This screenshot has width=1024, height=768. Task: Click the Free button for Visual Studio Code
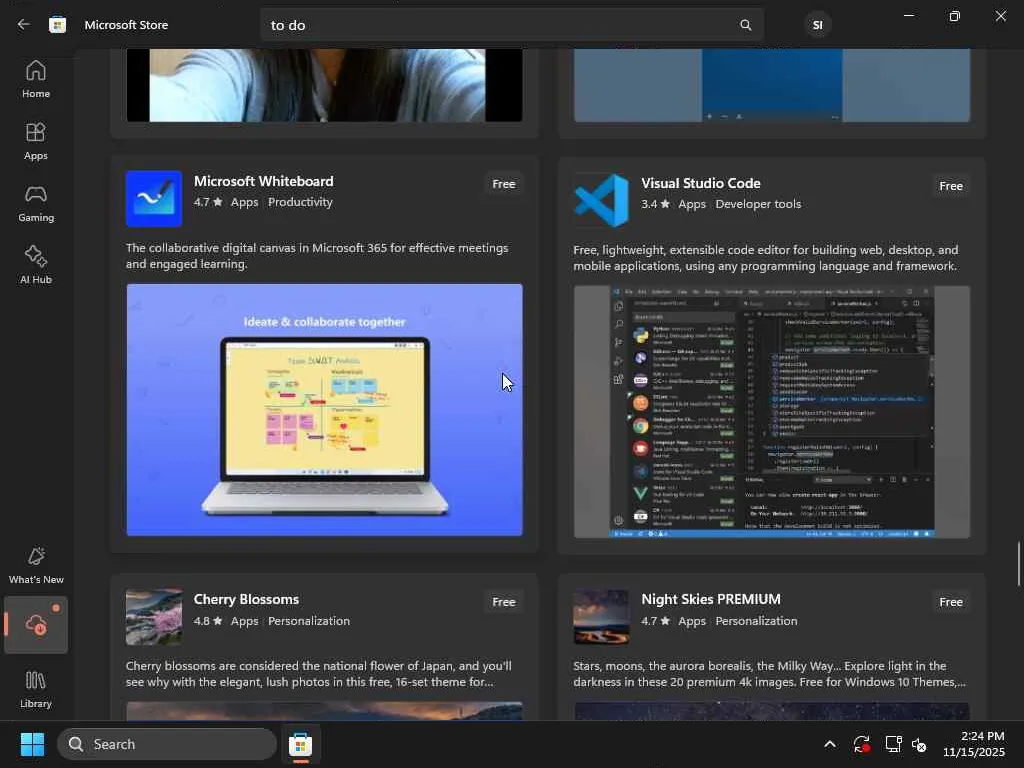[x=951, y=186]
